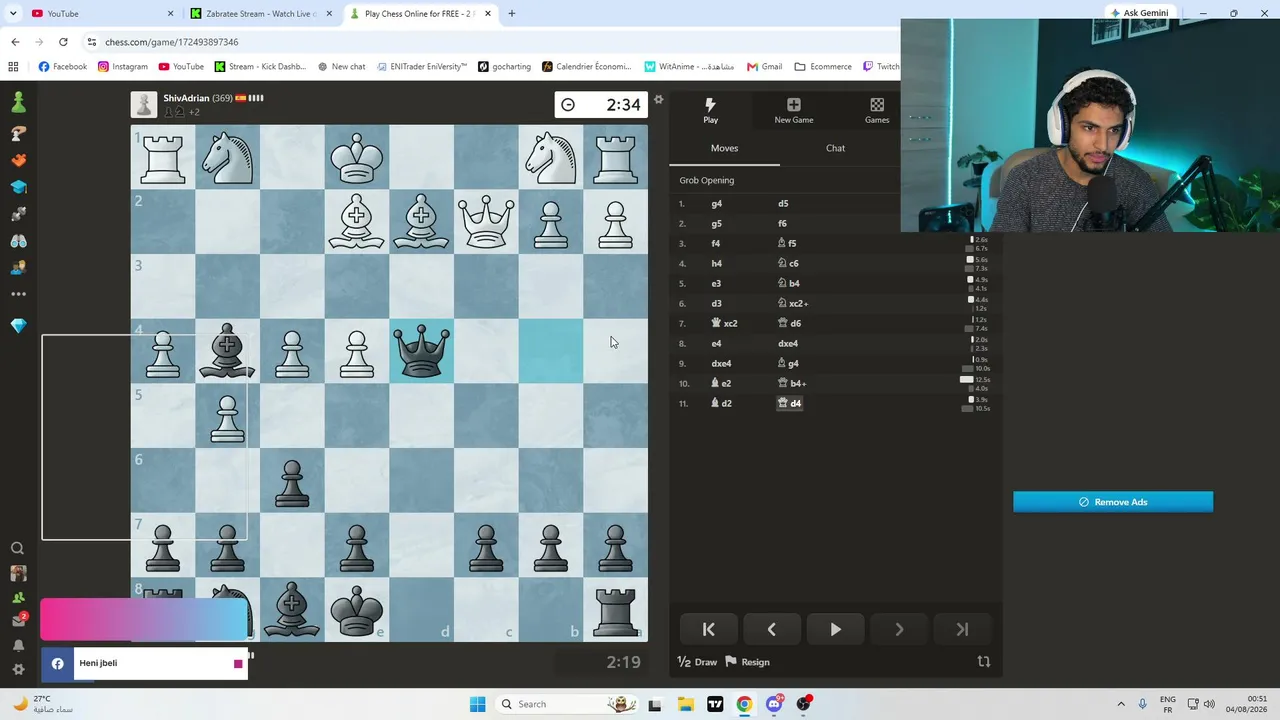Open the Windows Start menu
The width and height of the screenshot is (1280, 720).
coord(477,704)
